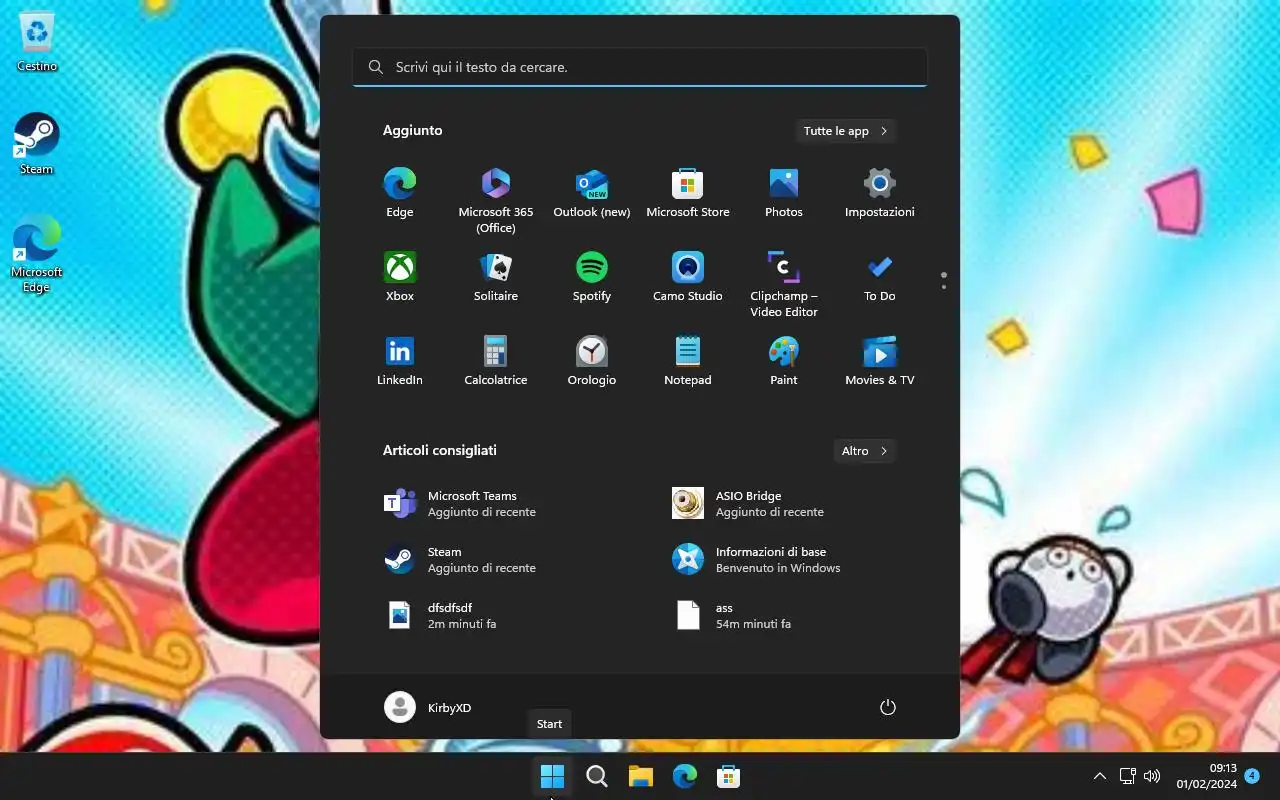Open Outlook (new) pinned app
This screenshot has width=1280, height=800.
click(592, 193)
